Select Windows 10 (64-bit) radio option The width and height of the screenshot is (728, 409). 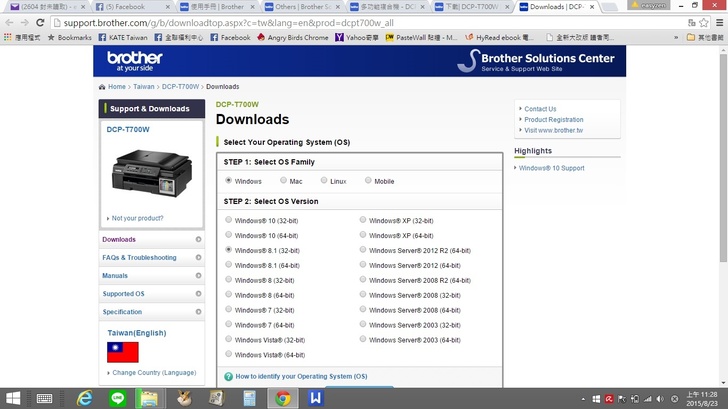[x=229, y=235]
